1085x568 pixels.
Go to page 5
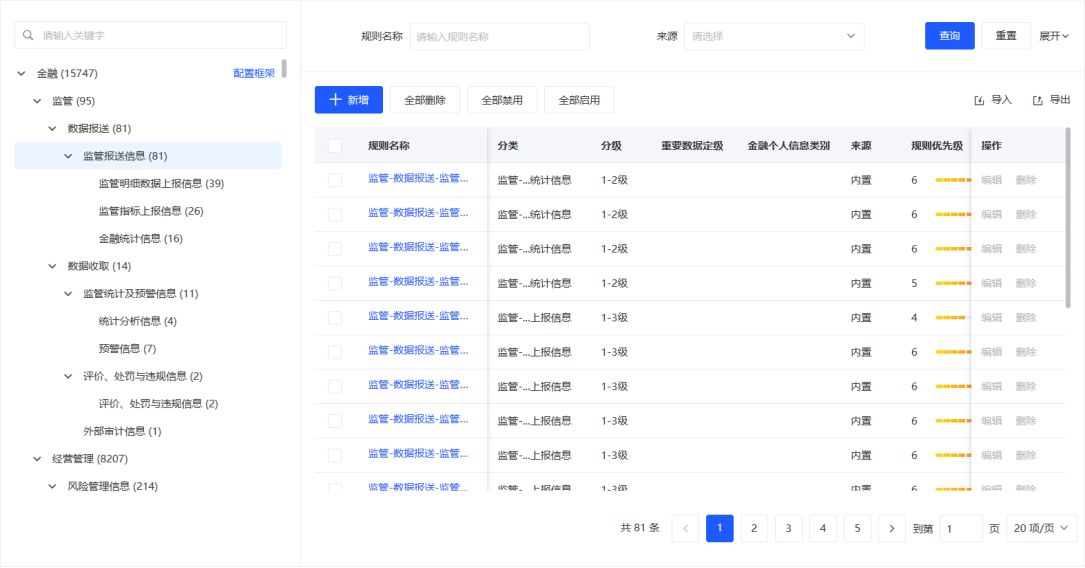pos(857,529)
